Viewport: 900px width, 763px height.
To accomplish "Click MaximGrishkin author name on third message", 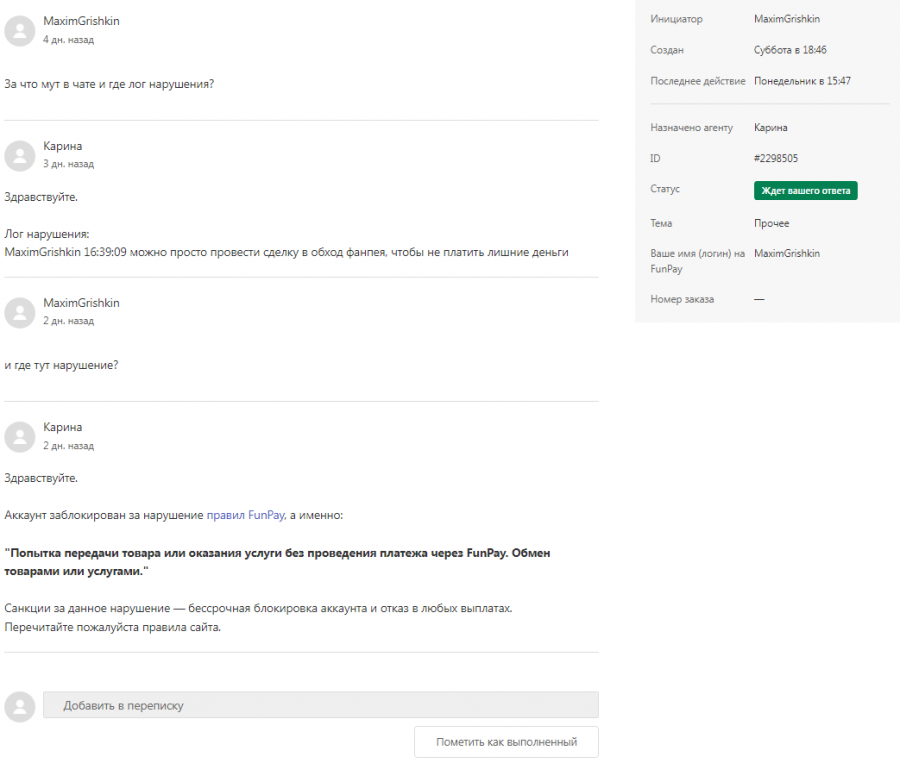I will tap(82, 303).
